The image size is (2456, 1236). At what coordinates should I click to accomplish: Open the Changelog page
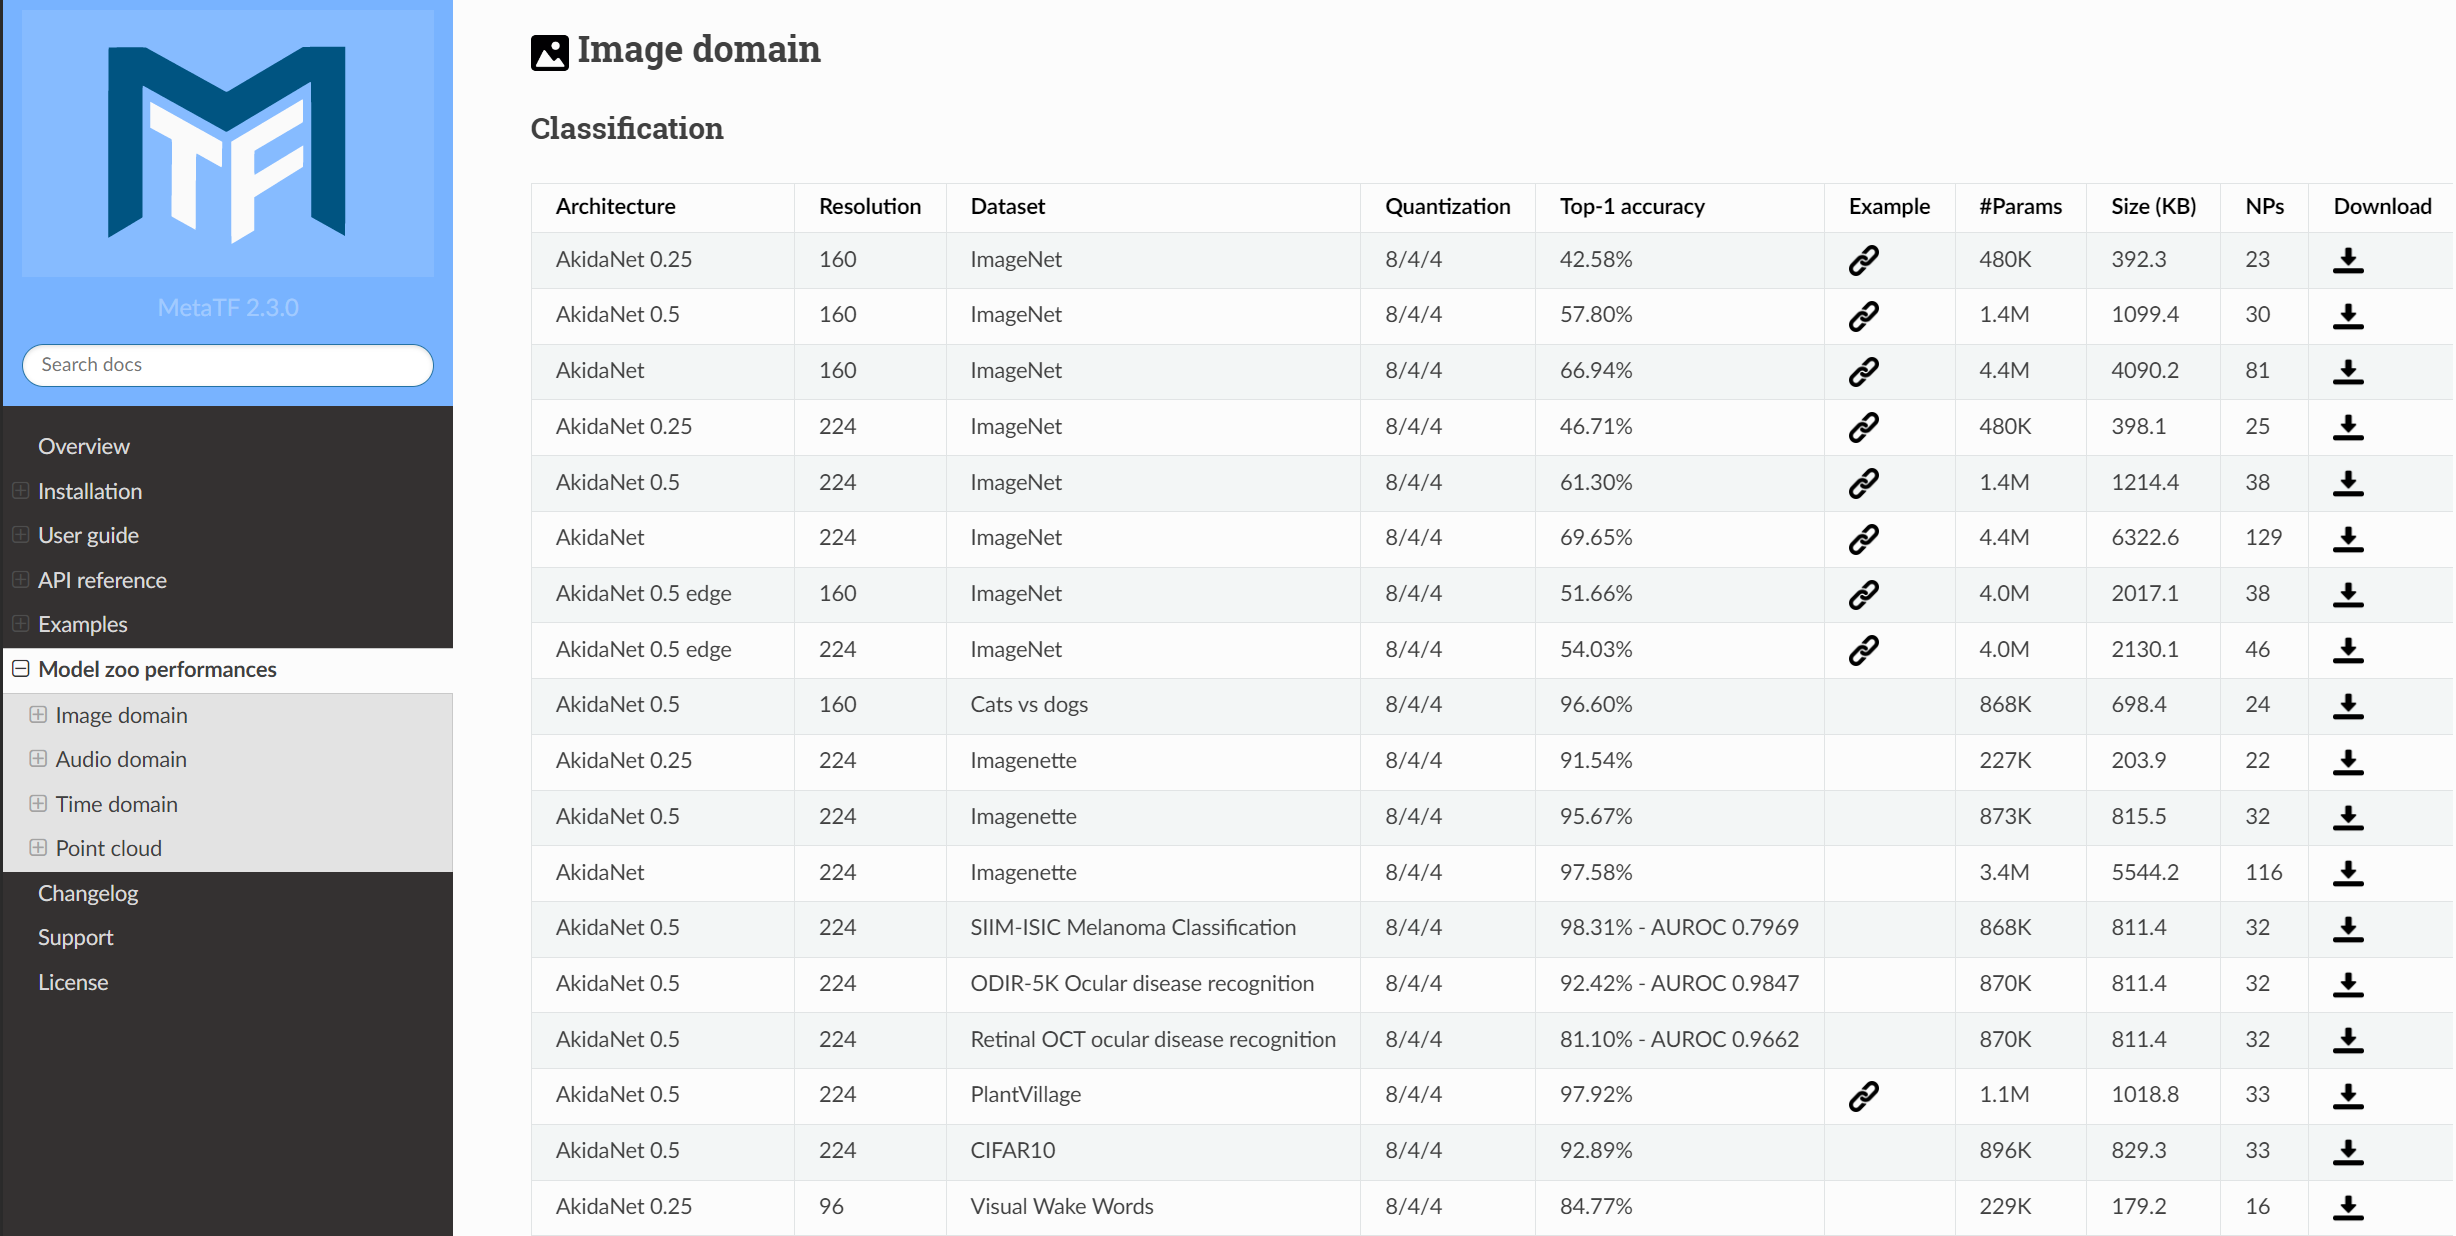pyautogui.click(x=88, y=893)
